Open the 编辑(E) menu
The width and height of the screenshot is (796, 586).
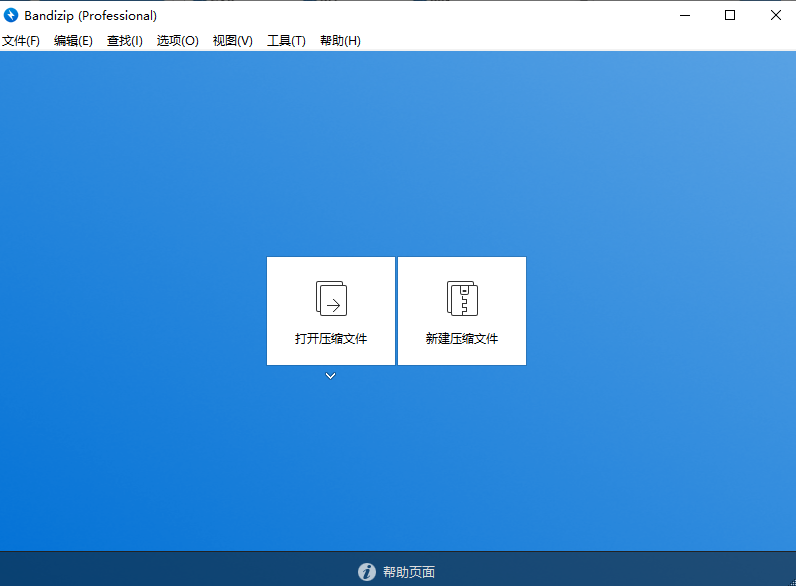(73, 41)
